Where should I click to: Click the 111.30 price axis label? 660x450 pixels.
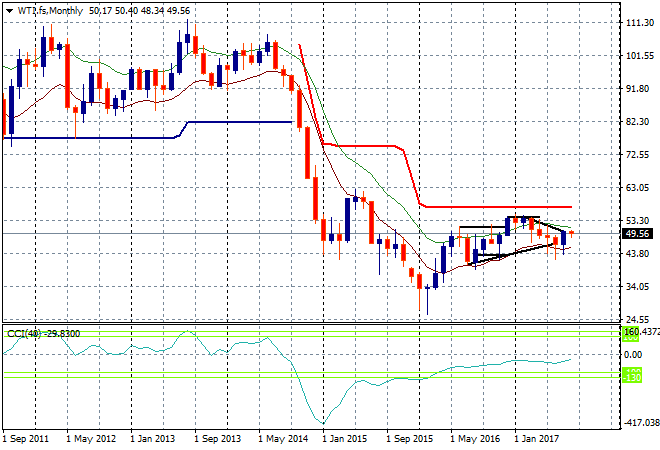click(638, 22)
